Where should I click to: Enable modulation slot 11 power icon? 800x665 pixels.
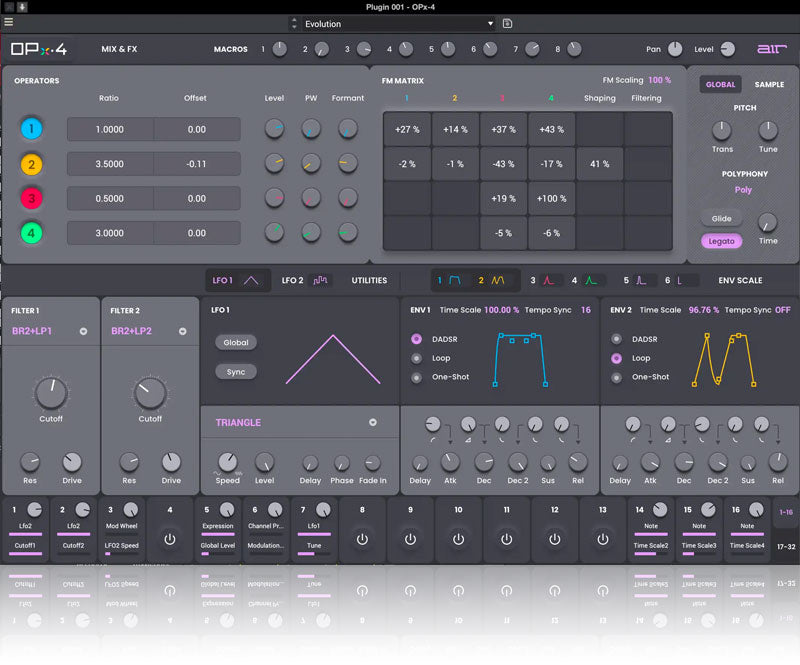click(507, 539)
